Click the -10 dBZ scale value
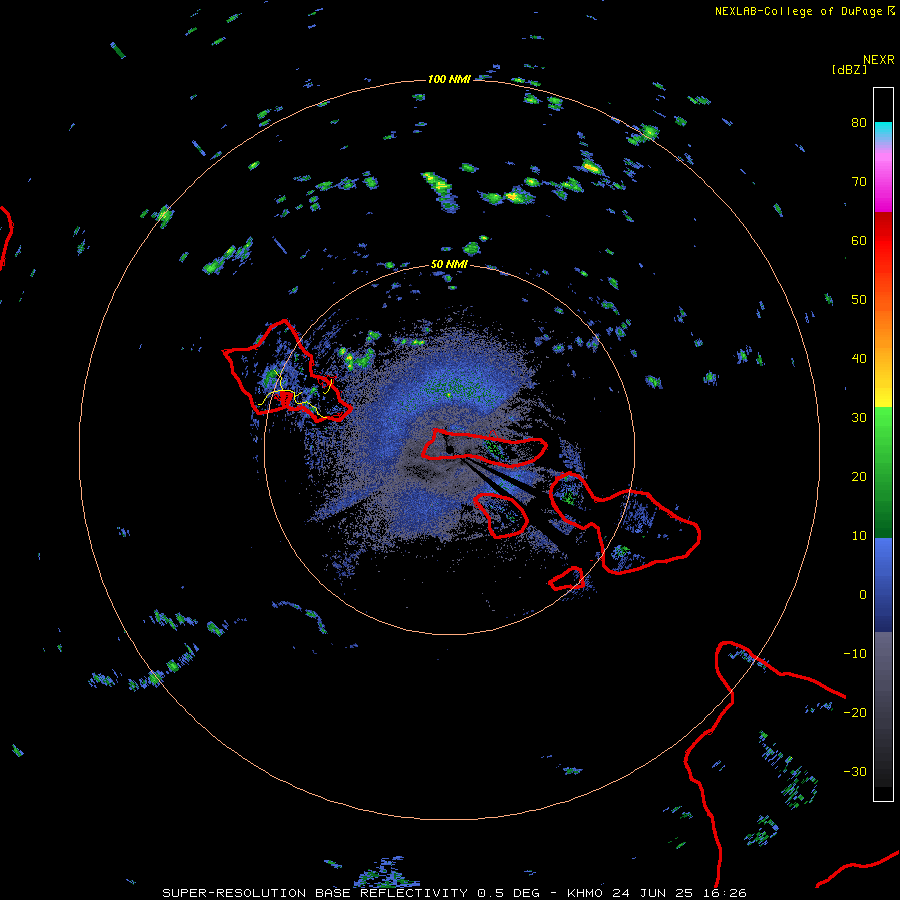 (855, 654)
